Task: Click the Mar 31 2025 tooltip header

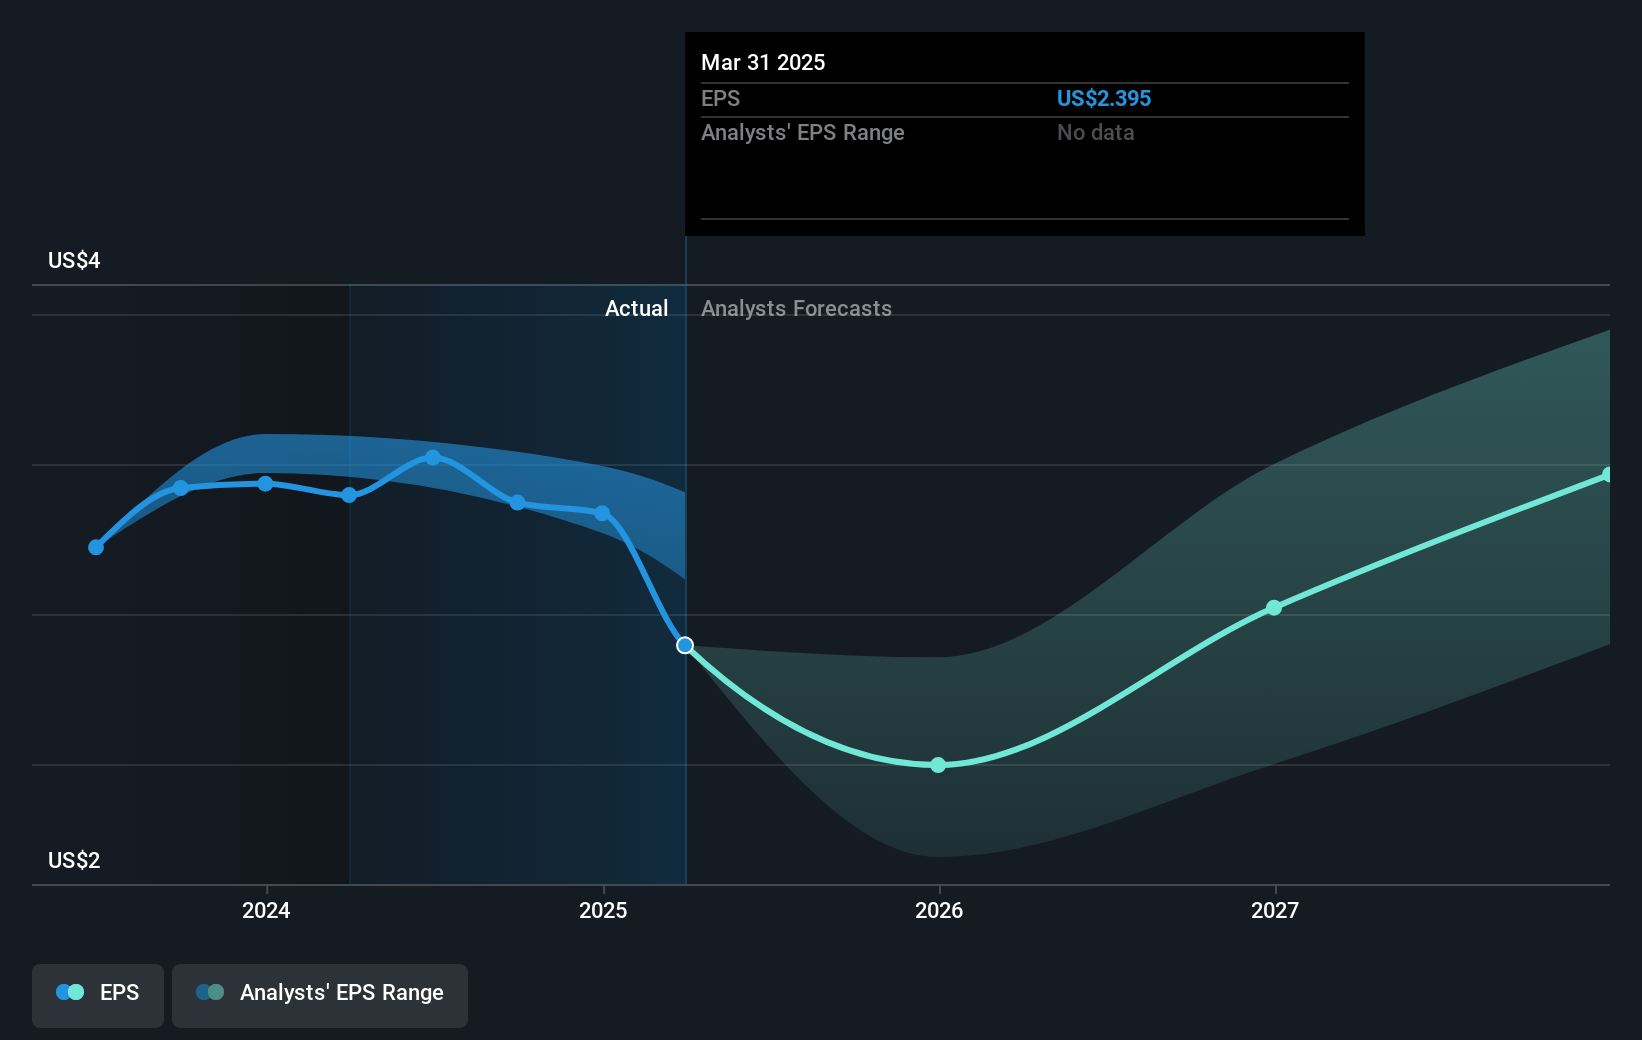Action: [763, 62]
